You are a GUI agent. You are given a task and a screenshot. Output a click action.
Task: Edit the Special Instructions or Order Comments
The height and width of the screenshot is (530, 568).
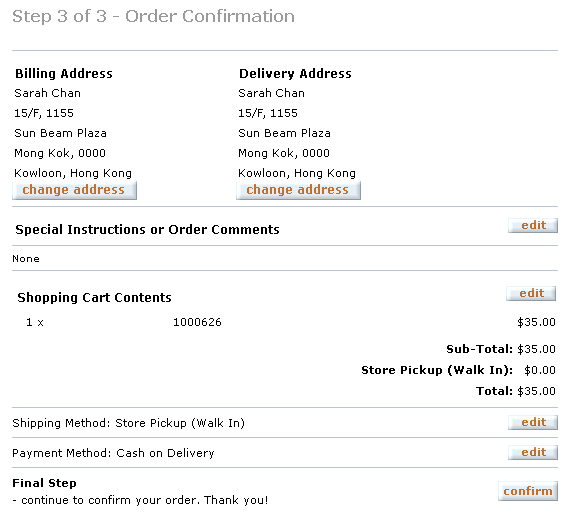coord(533,225)
